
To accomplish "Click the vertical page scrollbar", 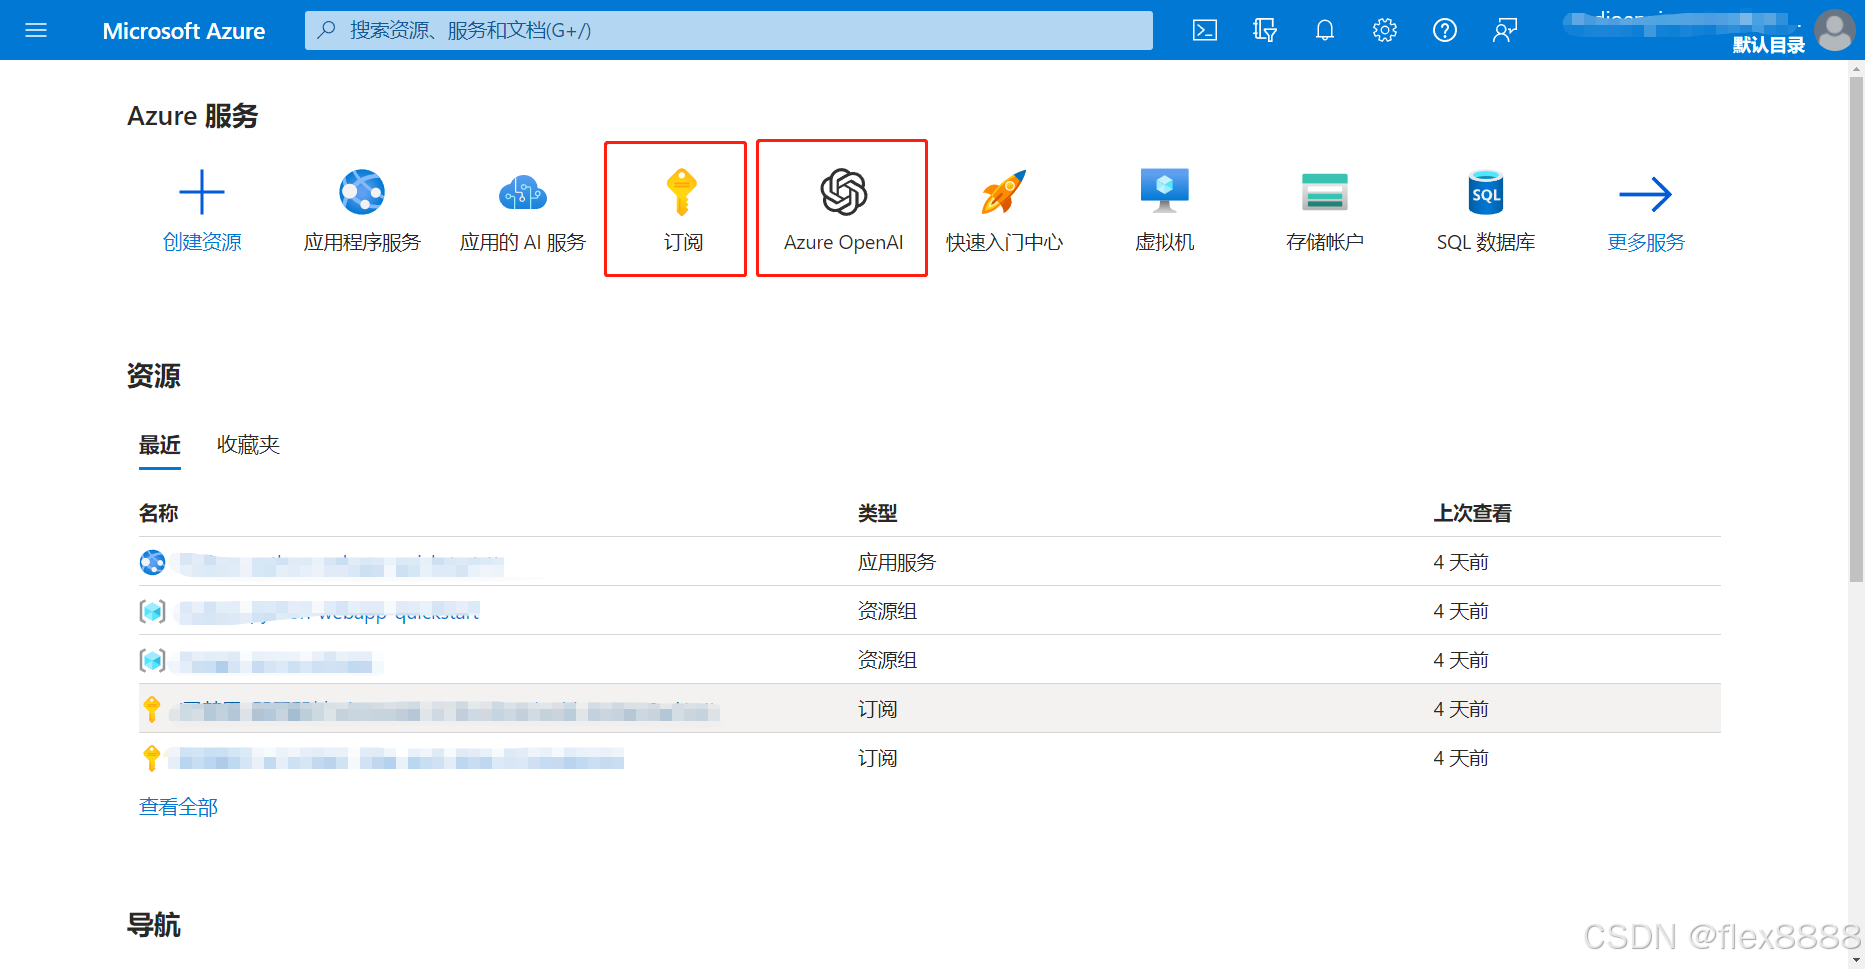I will coord(1856,330).
